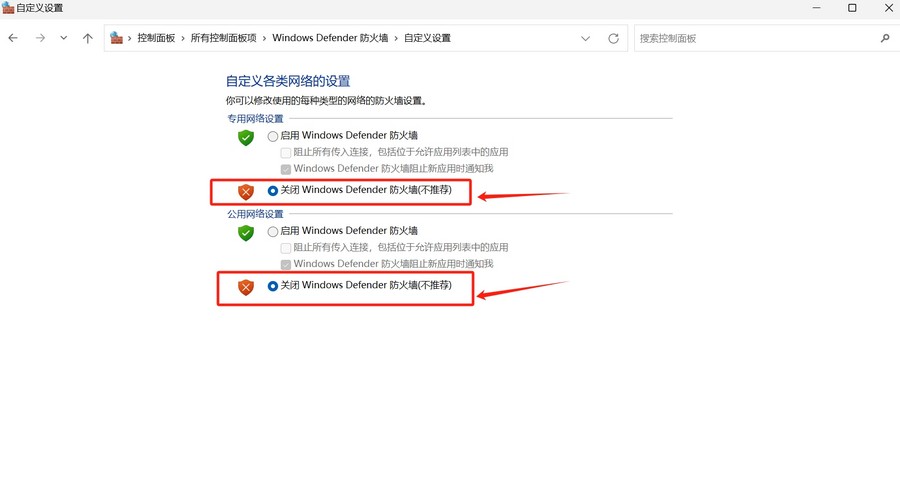Expand chevron after the address bar icon

130,38
